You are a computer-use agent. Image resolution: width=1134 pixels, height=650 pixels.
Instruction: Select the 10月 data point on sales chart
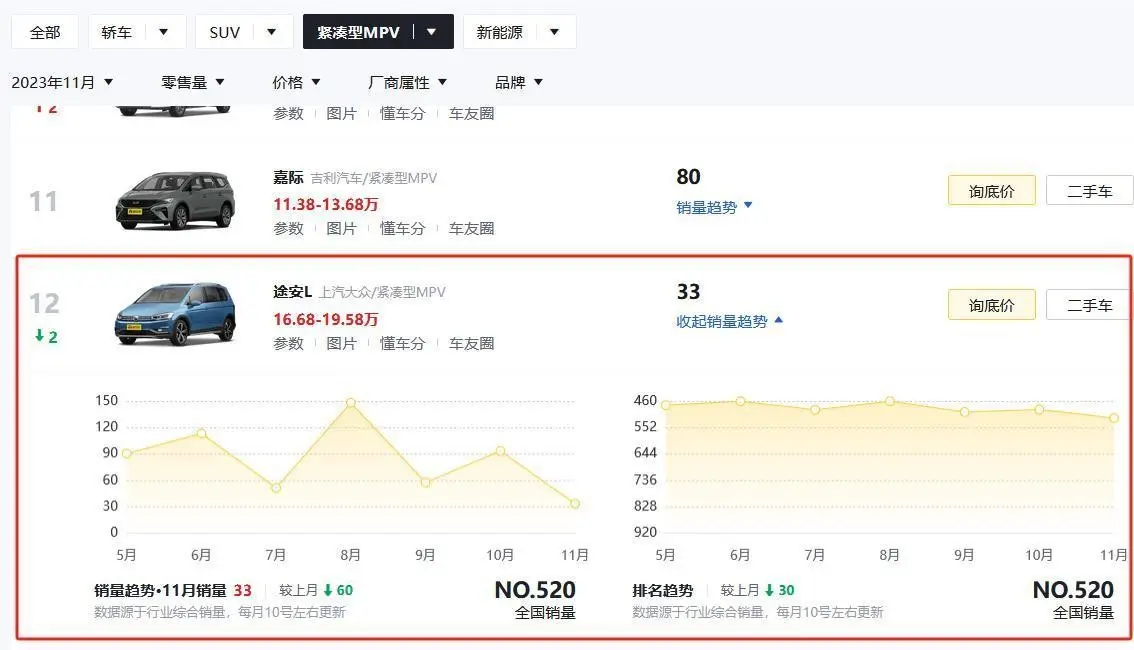(x=500, y=451)
